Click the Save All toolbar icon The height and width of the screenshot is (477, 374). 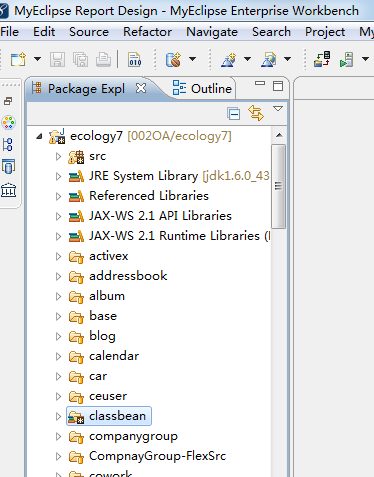click(x=80, y=60)
